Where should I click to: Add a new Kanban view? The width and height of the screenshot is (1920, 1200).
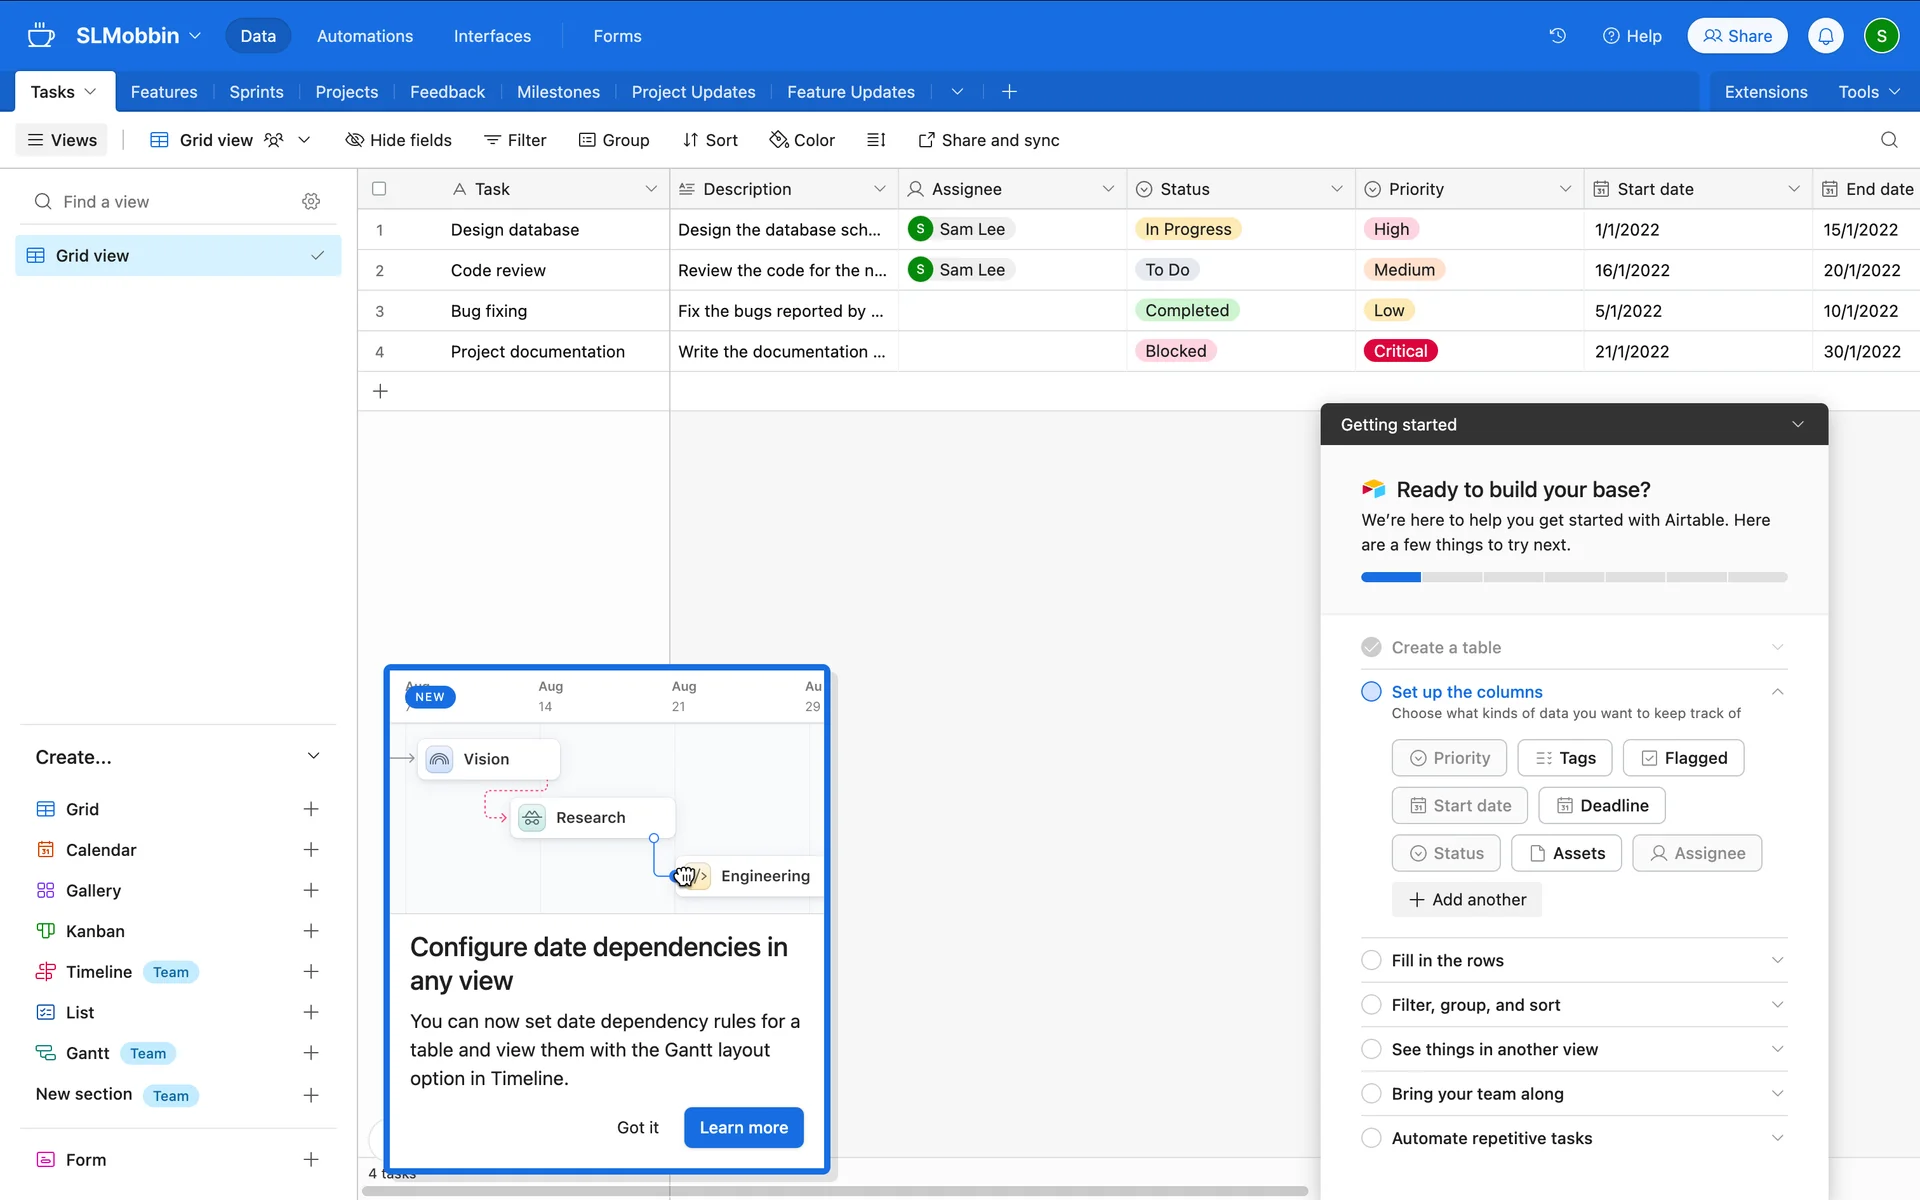[x=311, y=931]
